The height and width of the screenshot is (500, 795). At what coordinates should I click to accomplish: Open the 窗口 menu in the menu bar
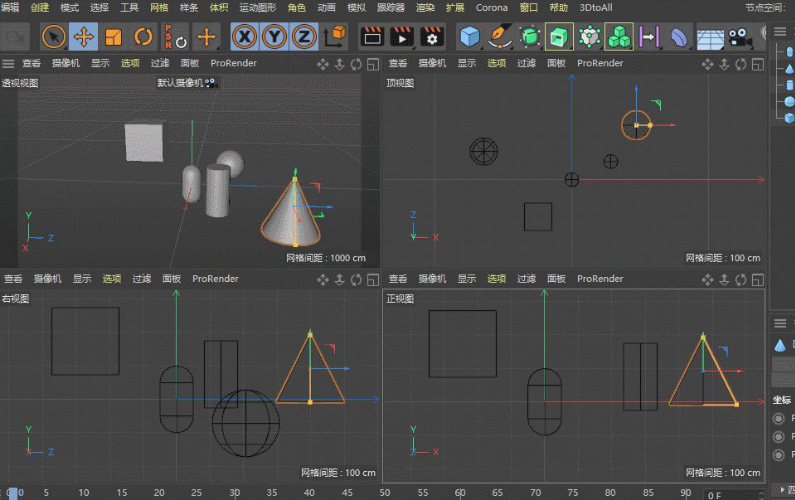coord(529,7)
